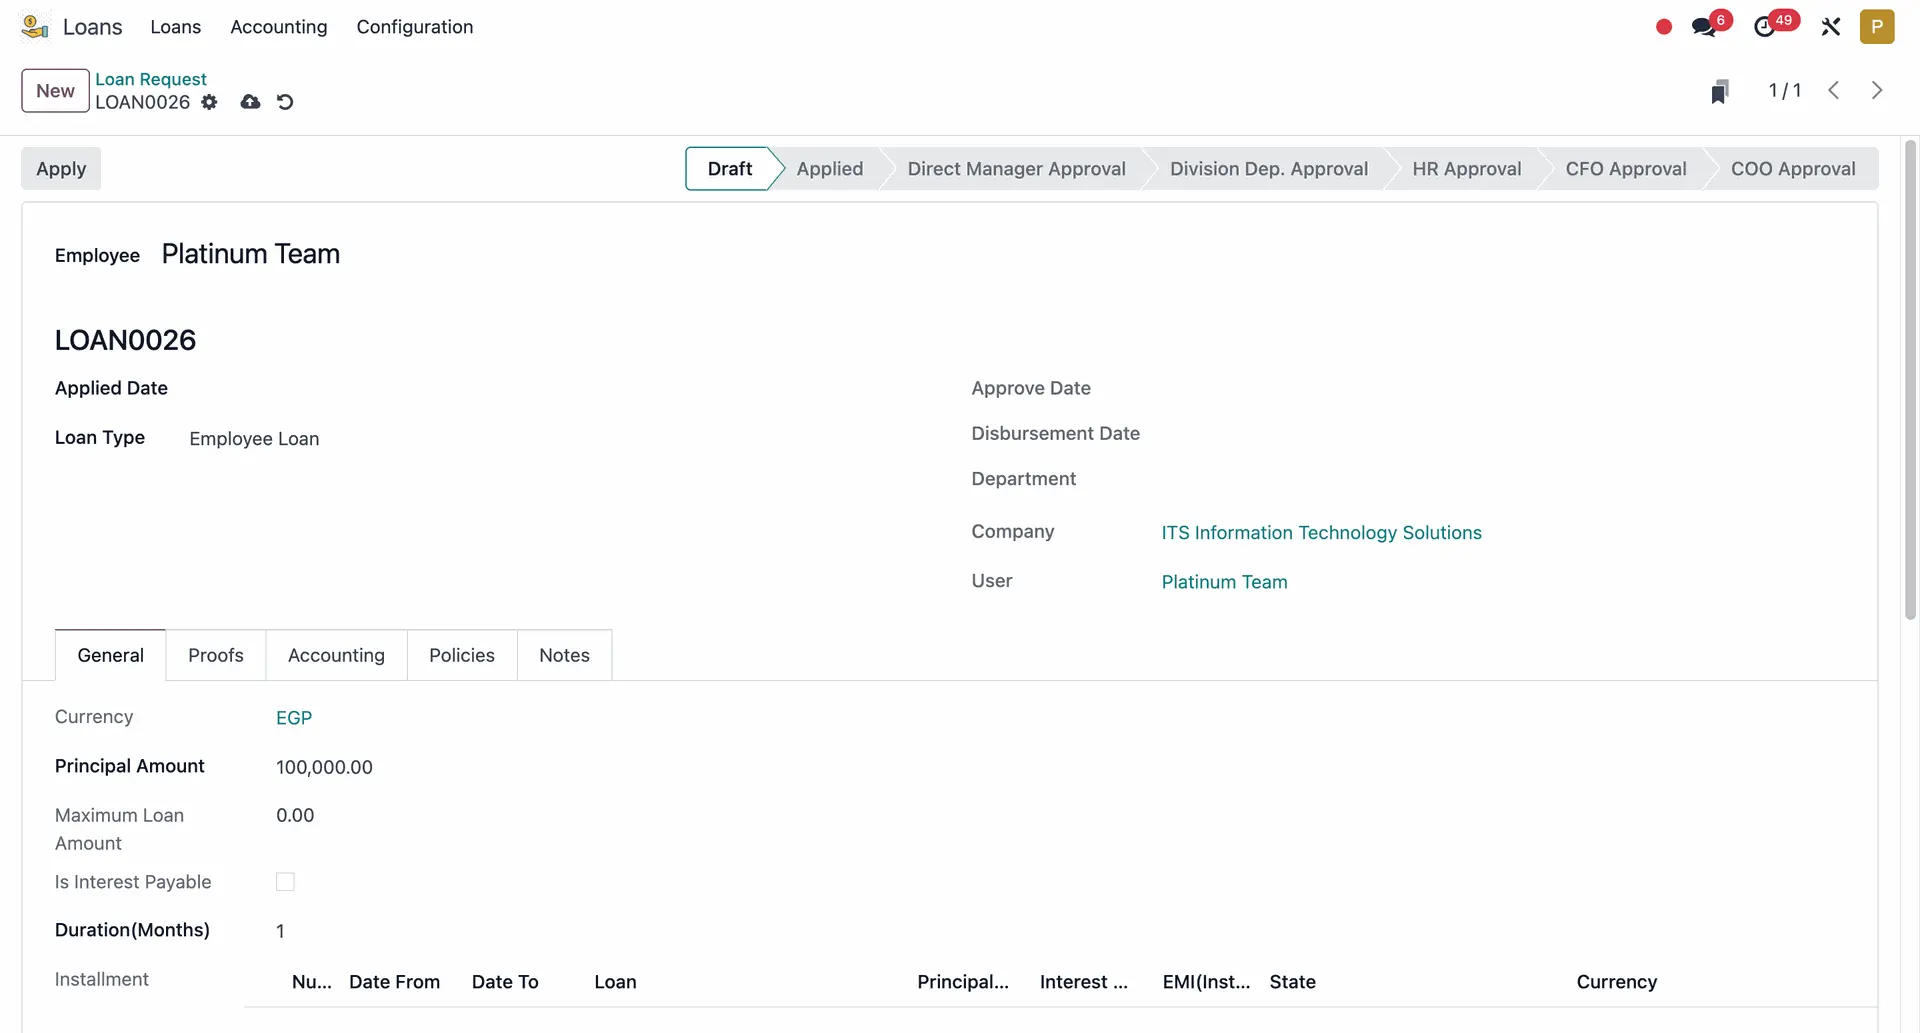Open the activities clock icon
Screen dimensions: 1920x1033
[x=1765, y=27]
